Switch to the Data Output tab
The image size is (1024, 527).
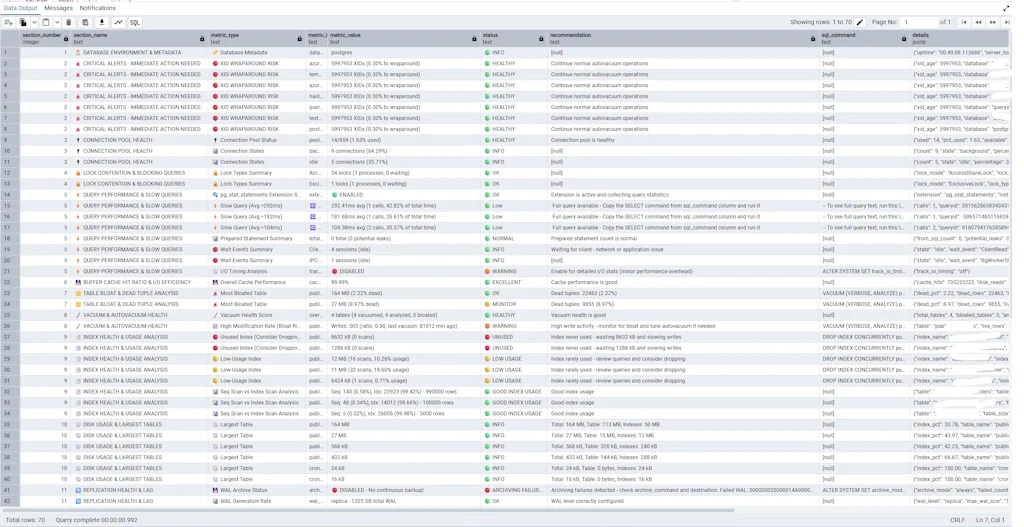[20, 8]
